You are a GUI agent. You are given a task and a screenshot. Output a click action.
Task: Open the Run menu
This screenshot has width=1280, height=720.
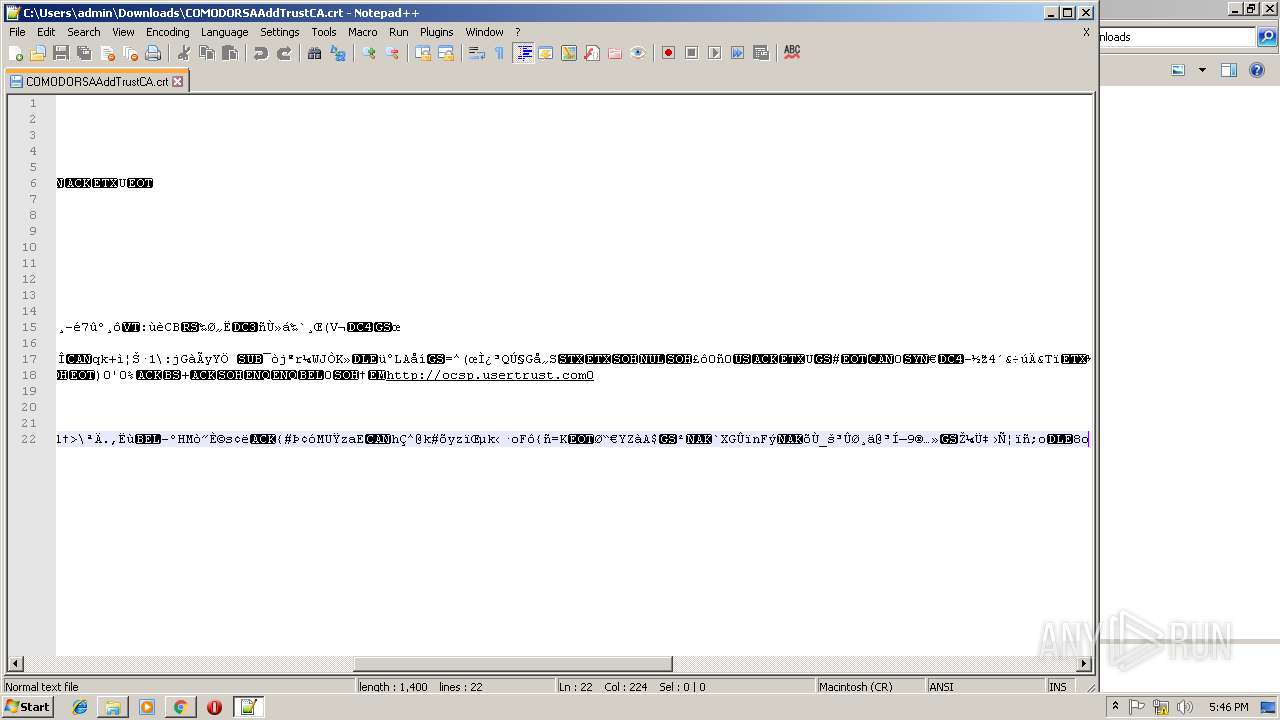(399, 32)
